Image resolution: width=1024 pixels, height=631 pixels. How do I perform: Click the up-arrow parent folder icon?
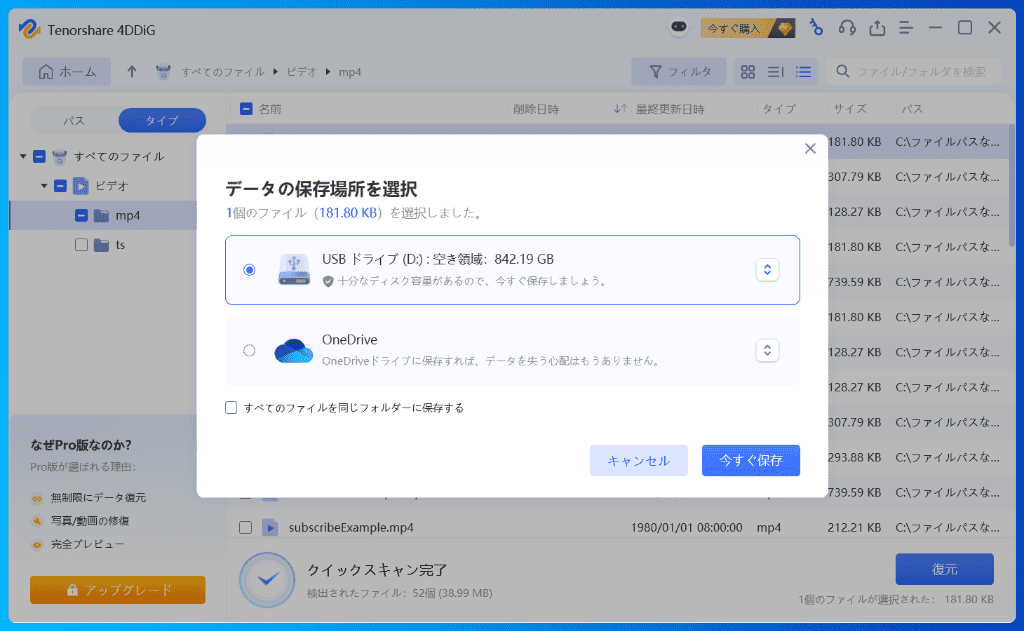click(x=132, y=71)
